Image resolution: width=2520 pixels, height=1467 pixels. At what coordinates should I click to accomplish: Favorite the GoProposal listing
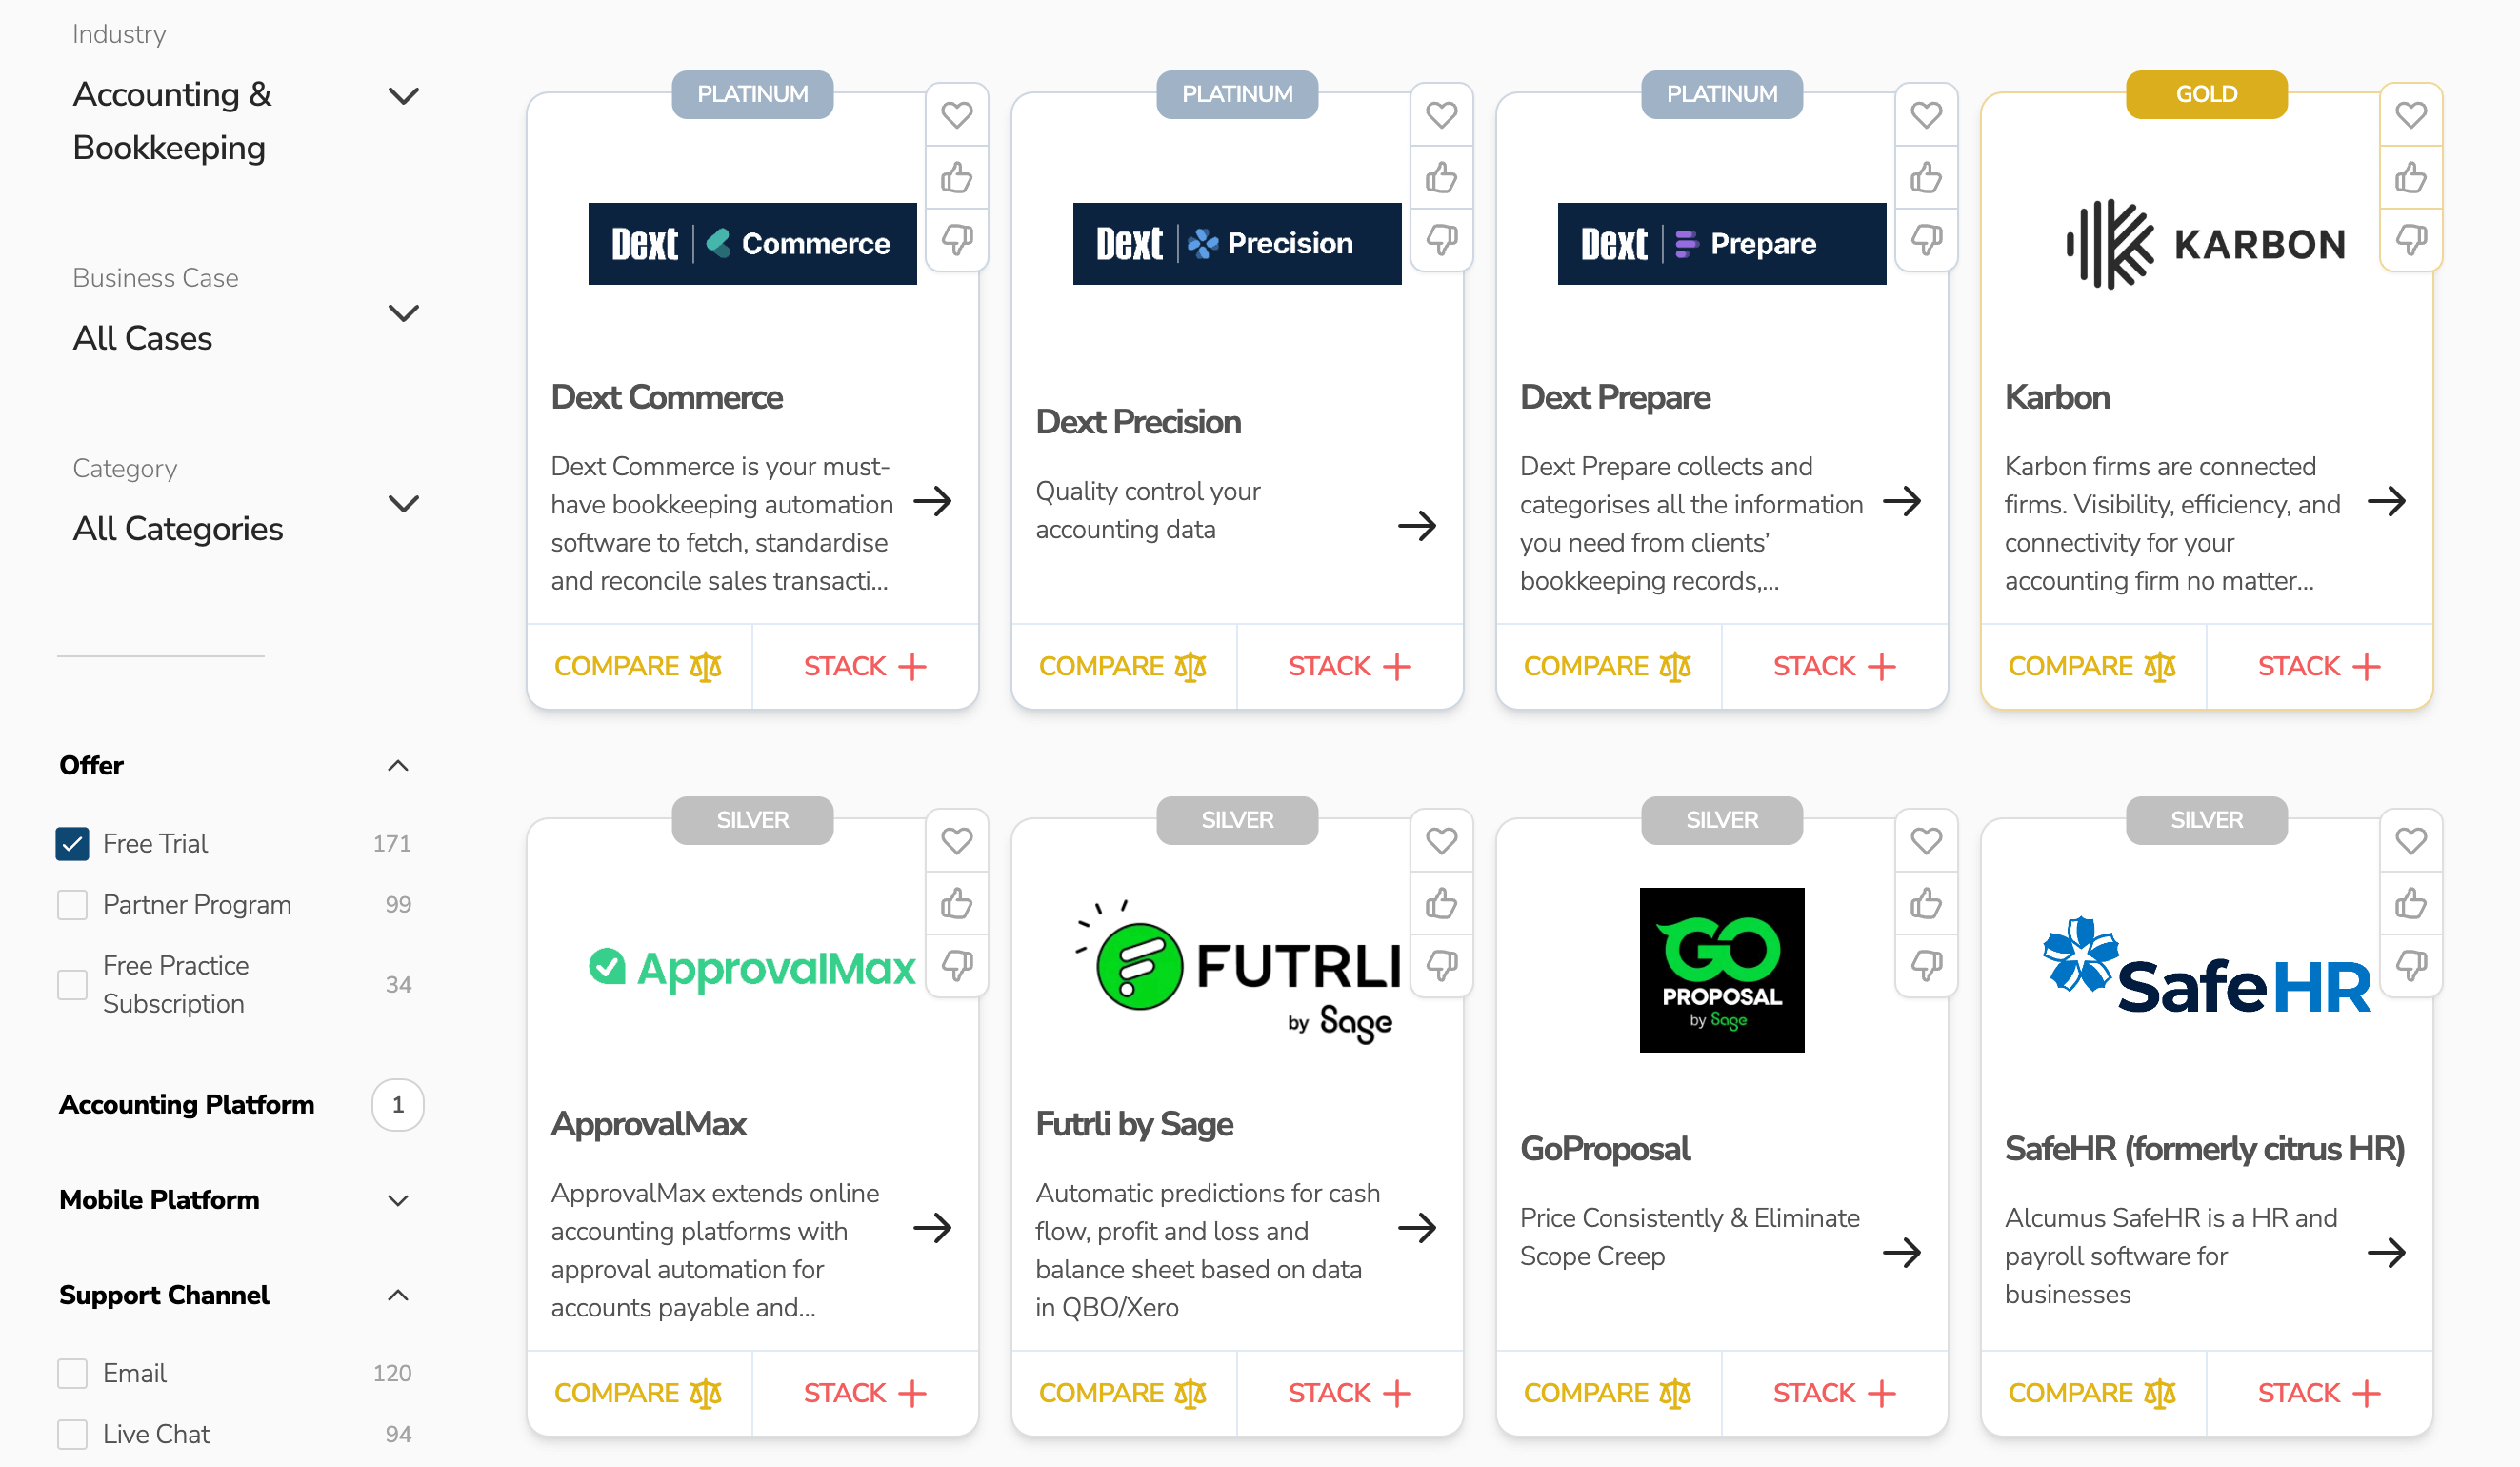click(x=1926, y=840)
